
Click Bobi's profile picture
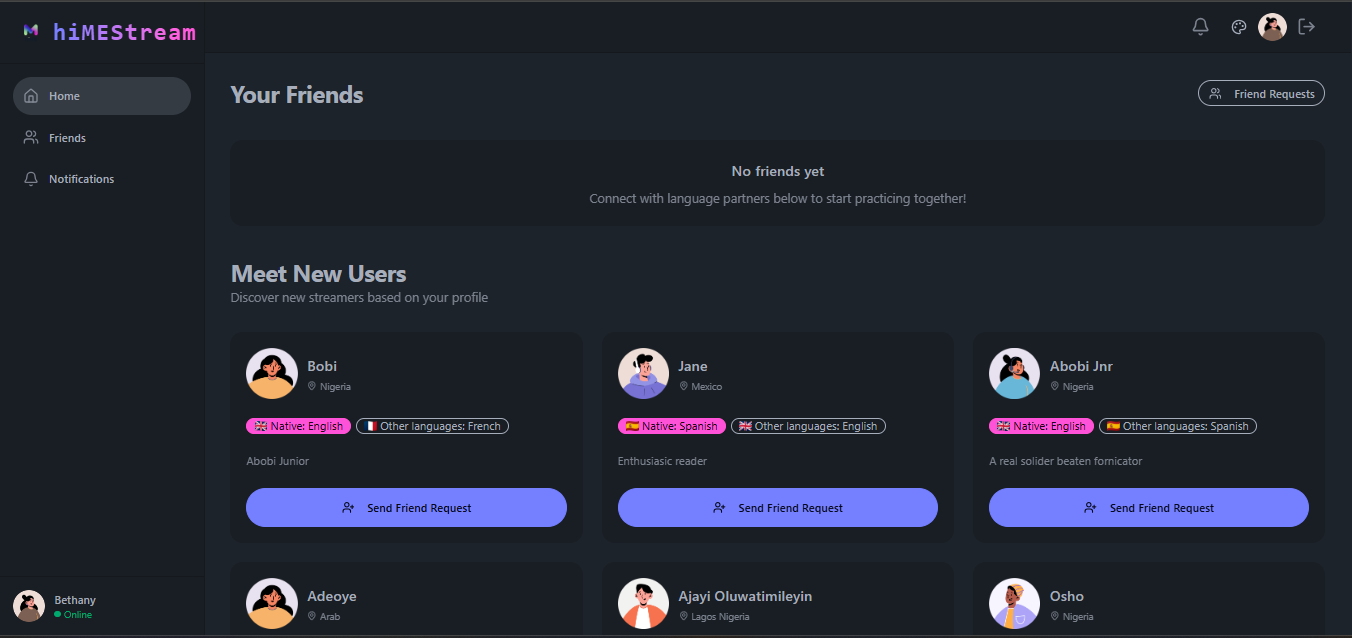pyautogui.click(x=271, y=373)
